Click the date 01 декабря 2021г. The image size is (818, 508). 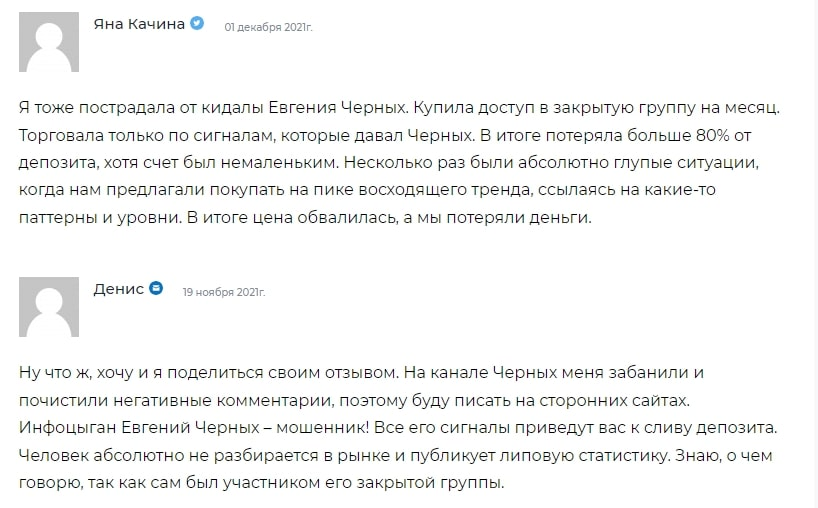pos(268,27)
